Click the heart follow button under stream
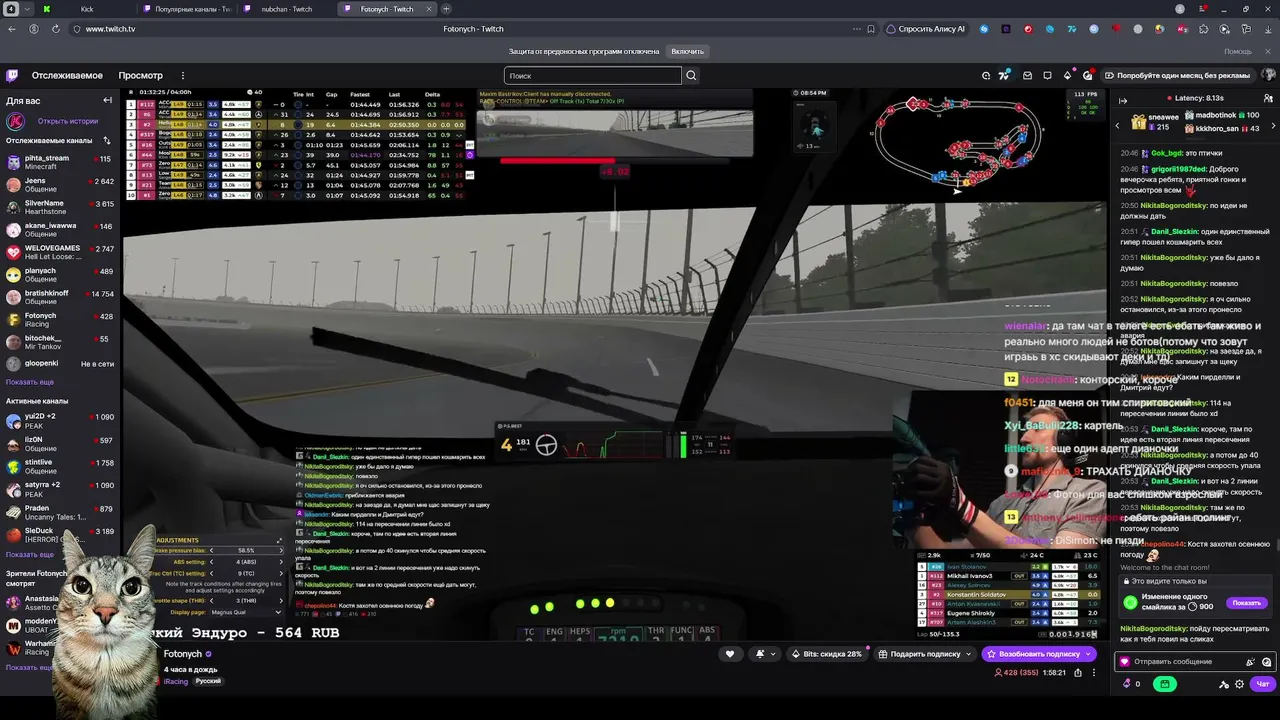This screenshot has width=1280, height=720. point(729,654)
